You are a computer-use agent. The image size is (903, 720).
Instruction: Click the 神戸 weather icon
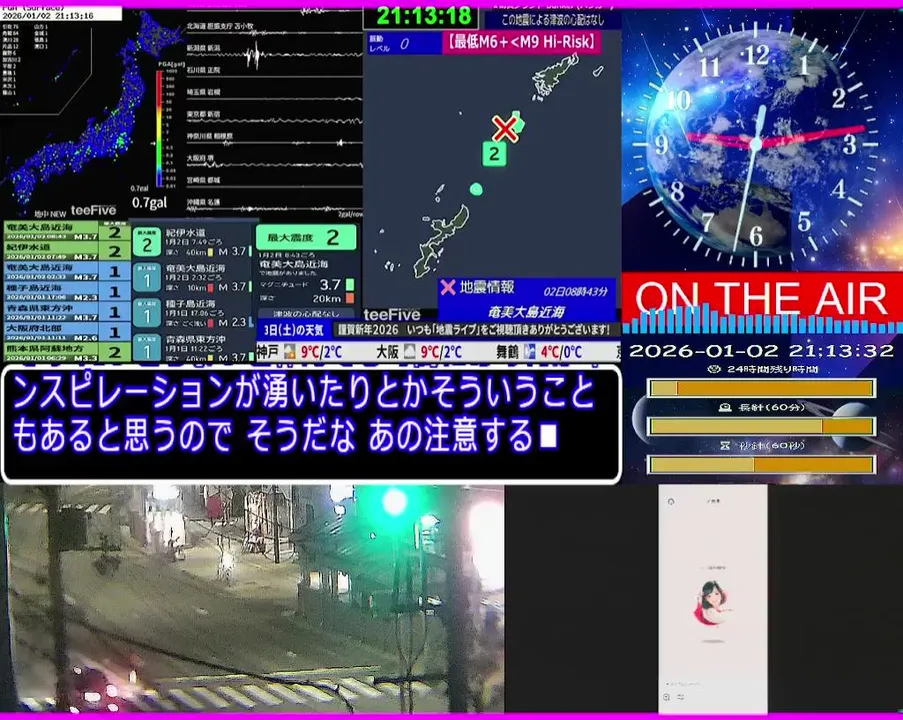coord(290,351)
